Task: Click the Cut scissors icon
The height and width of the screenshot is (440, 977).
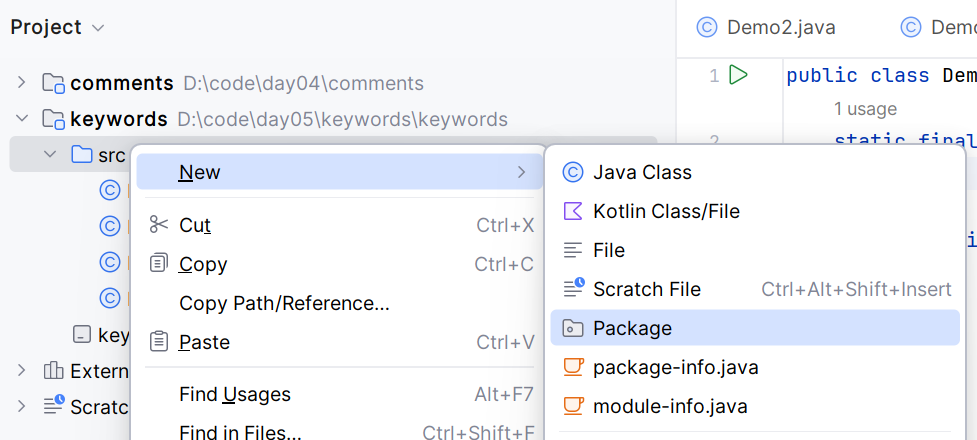Action: [x=159, y=225]
